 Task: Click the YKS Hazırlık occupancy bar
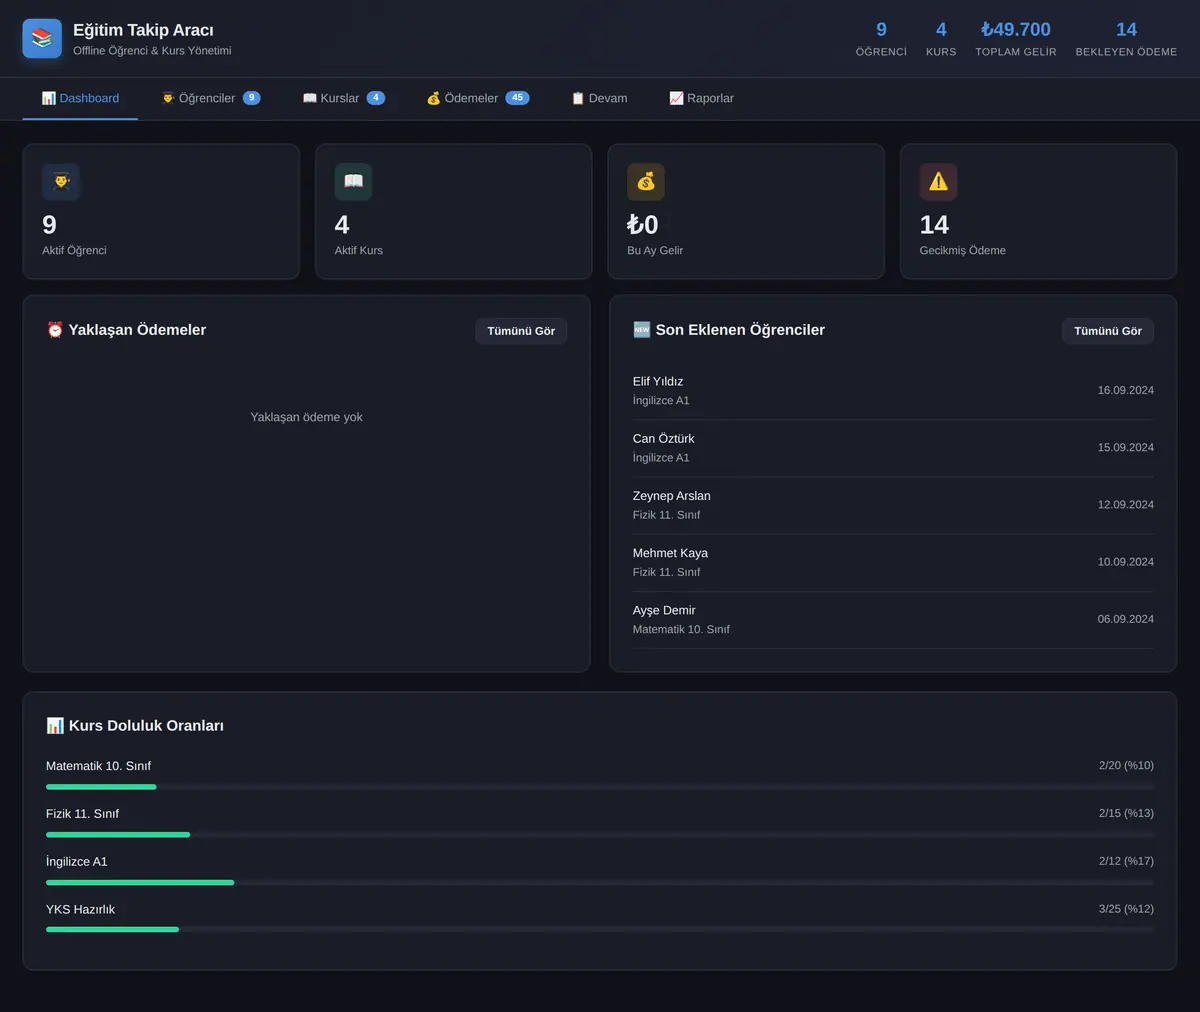coord(600,929)
